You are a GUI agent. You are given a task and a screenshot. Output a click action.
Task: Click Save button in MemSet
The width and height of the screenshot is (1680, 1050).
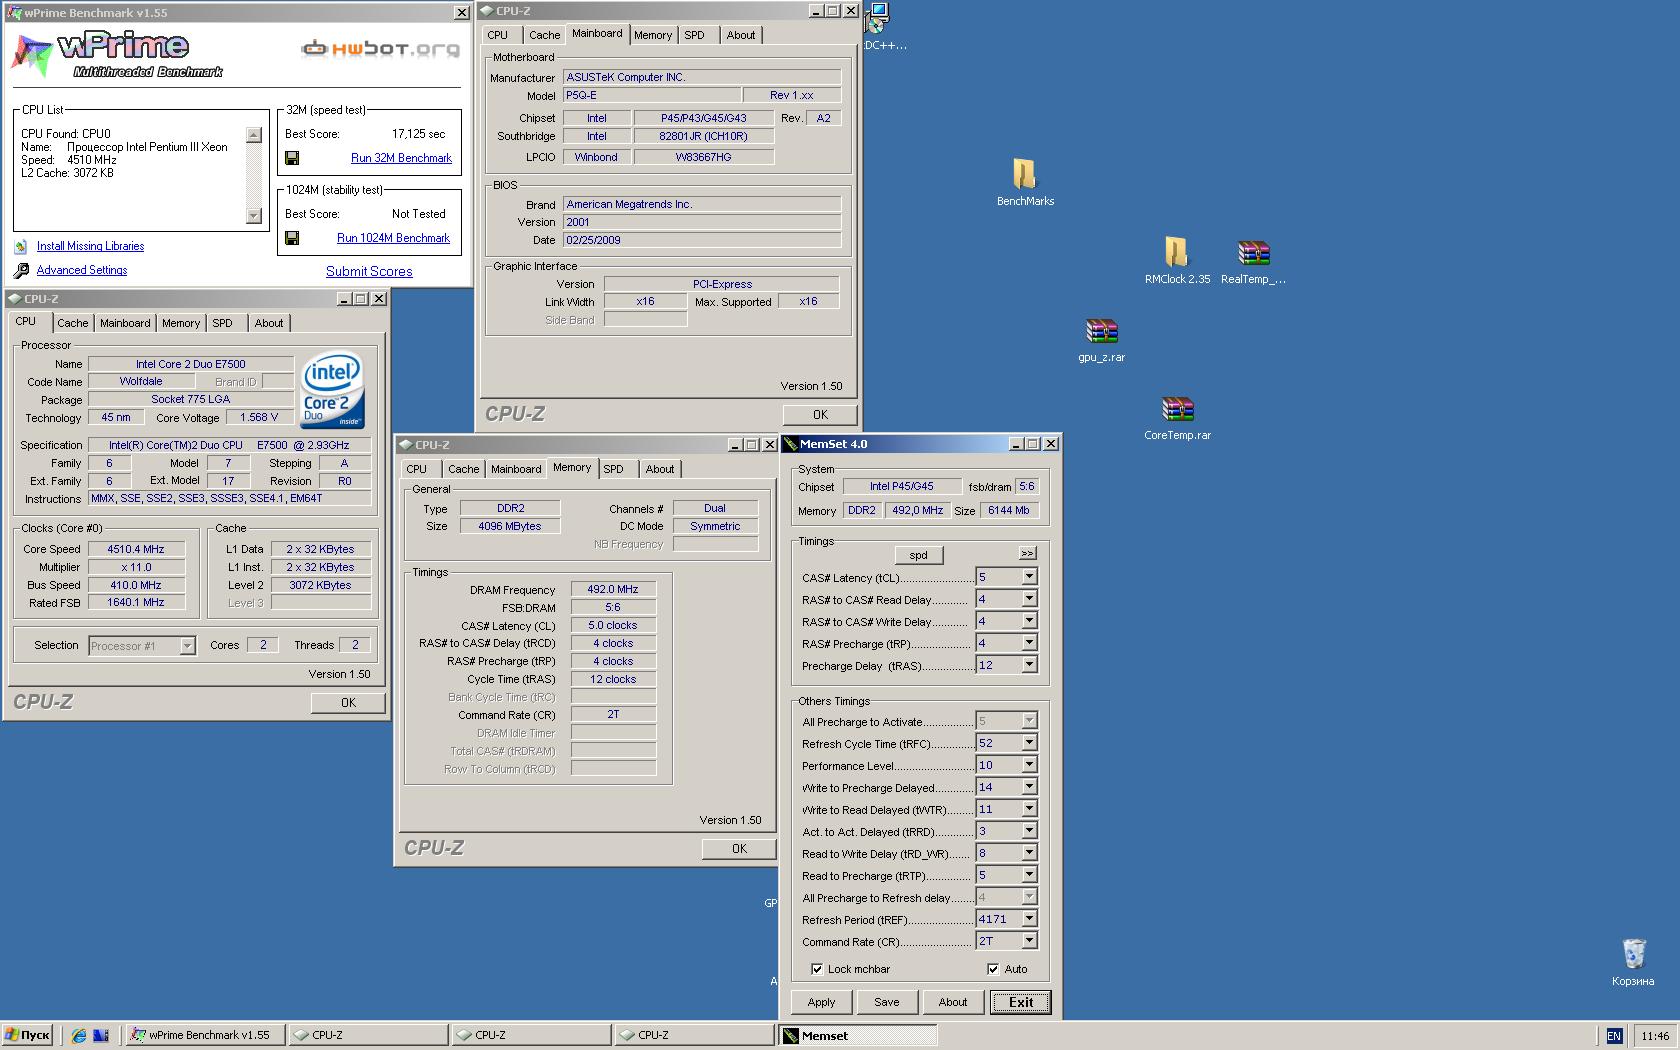tap(887, 1002)
